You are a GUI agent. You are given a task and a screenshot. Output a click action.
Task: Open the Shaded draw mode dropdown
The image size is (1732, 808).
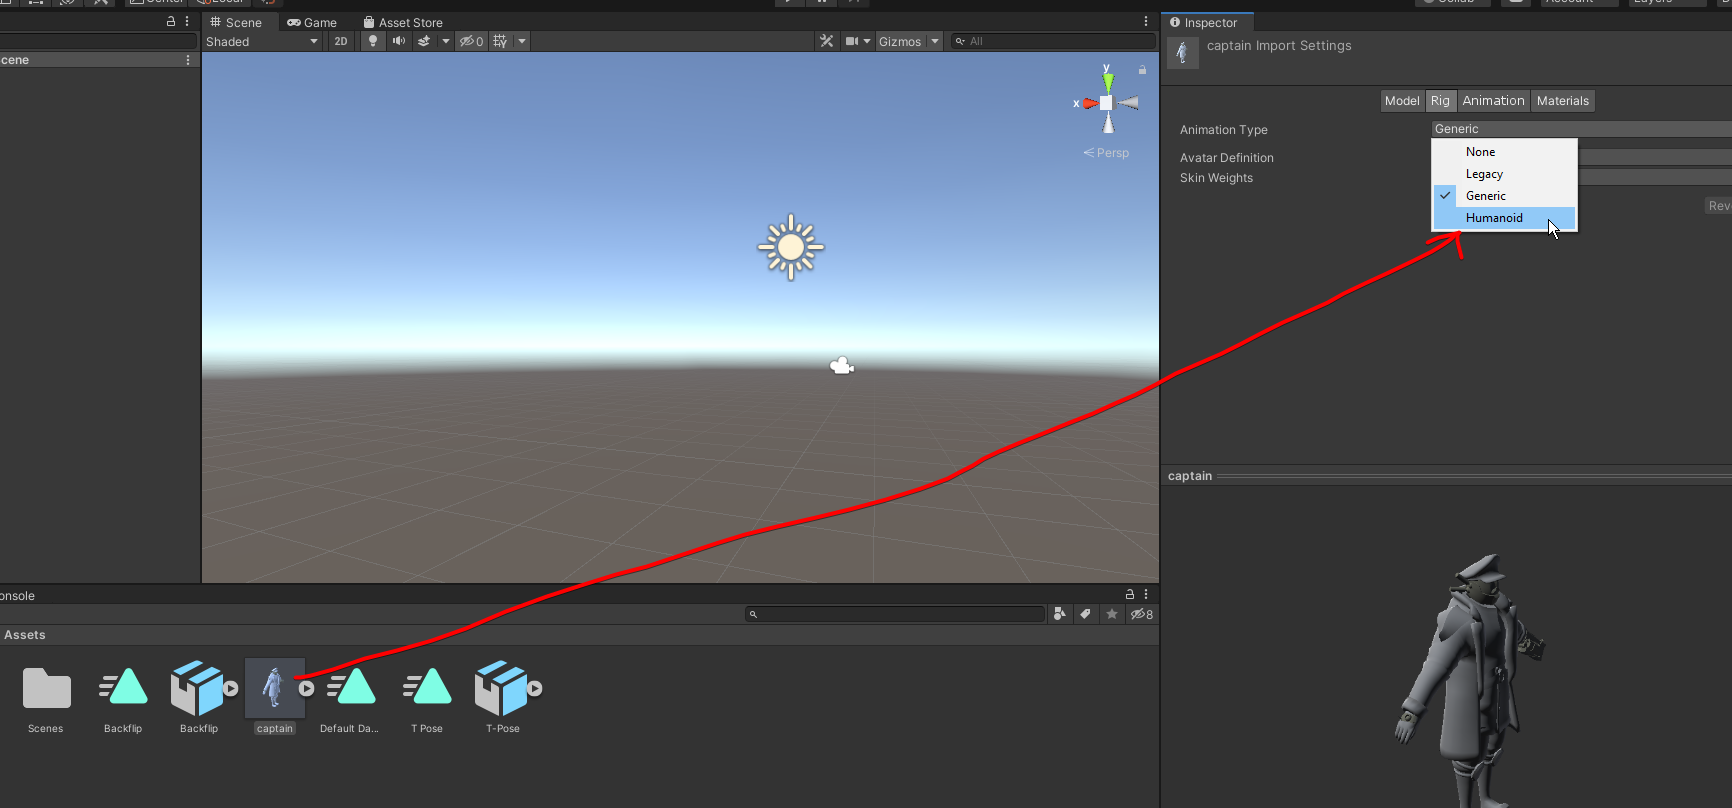(x=262, y=41)
